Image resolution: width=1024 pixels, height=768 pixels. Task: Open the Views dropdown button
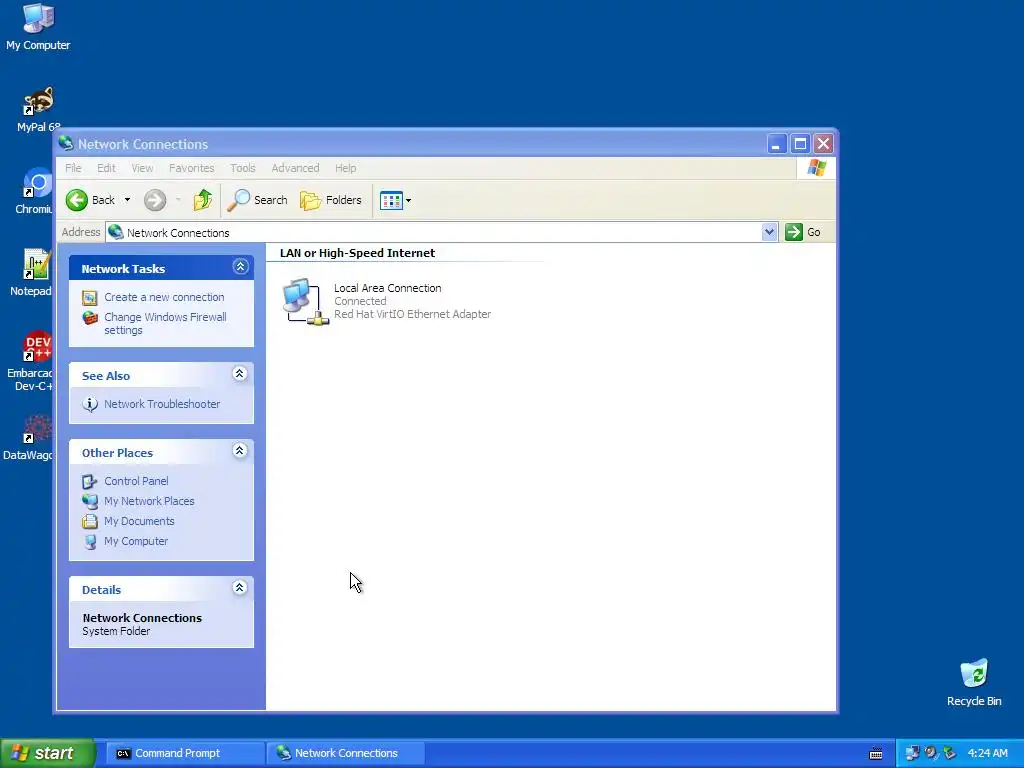(395, 200)
